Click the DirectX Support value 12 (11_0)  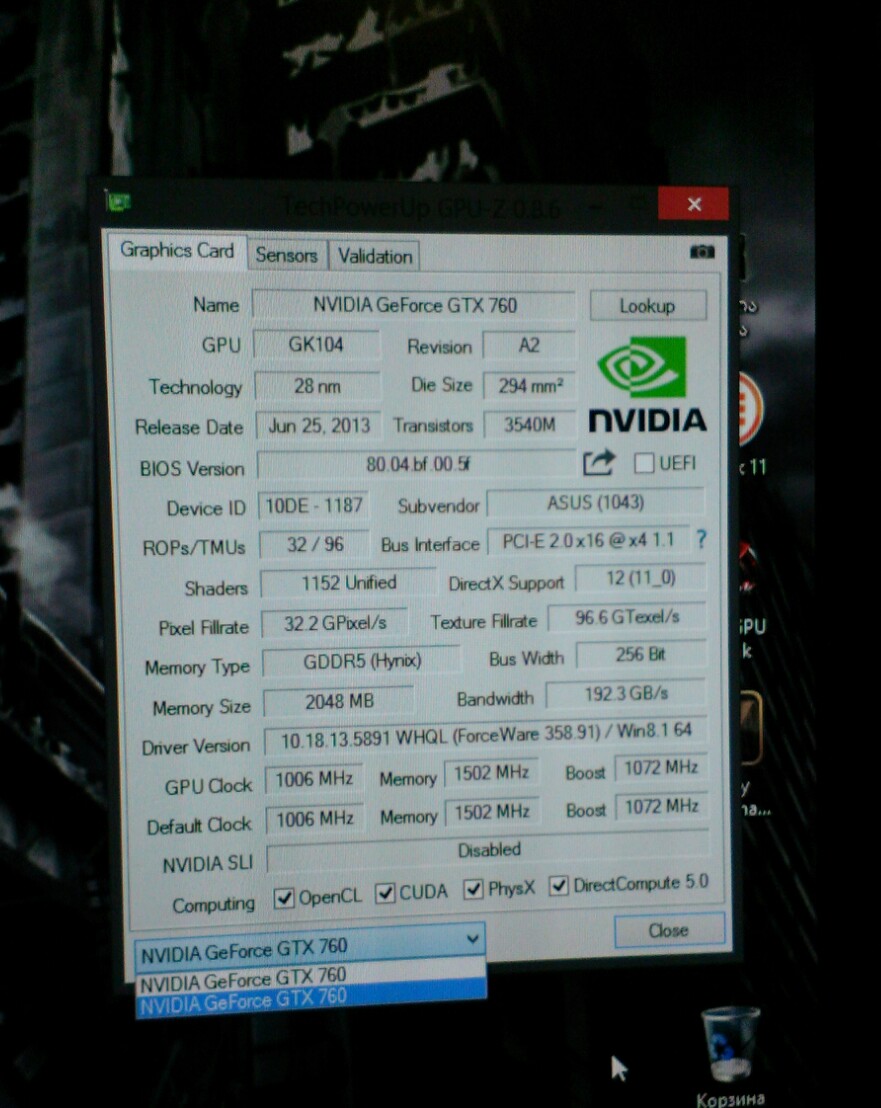pyautogui.click(x=640, y=578)
